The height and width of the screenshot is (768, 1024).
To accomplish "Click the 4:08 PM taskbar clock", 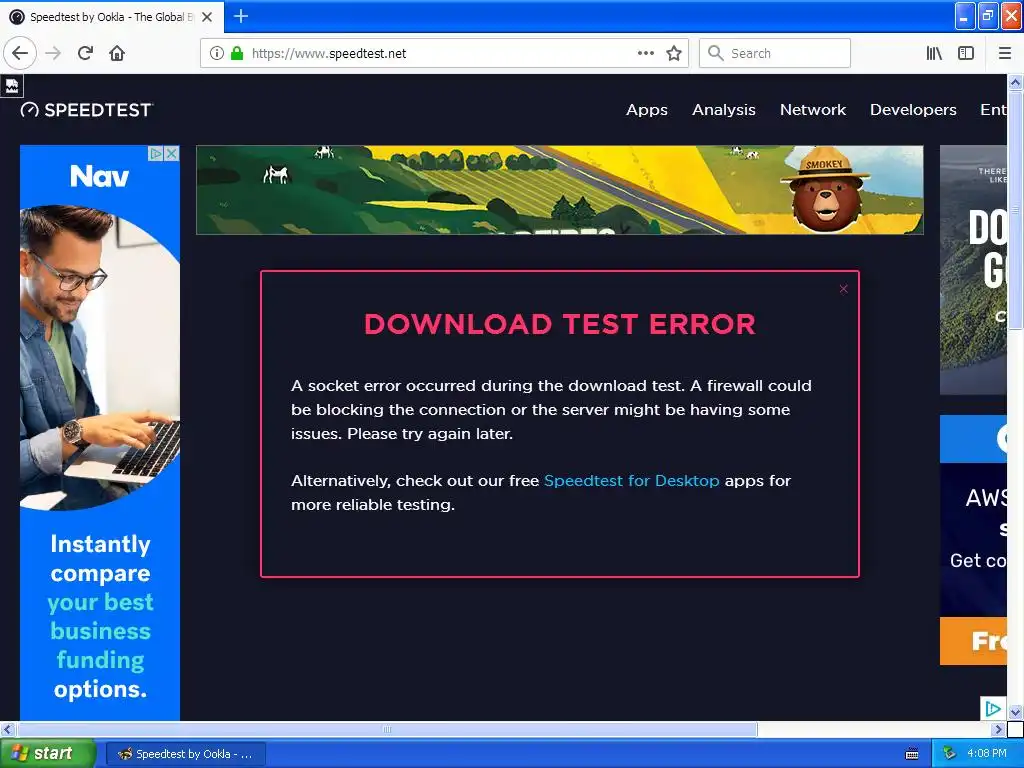I will pos(986,753).
